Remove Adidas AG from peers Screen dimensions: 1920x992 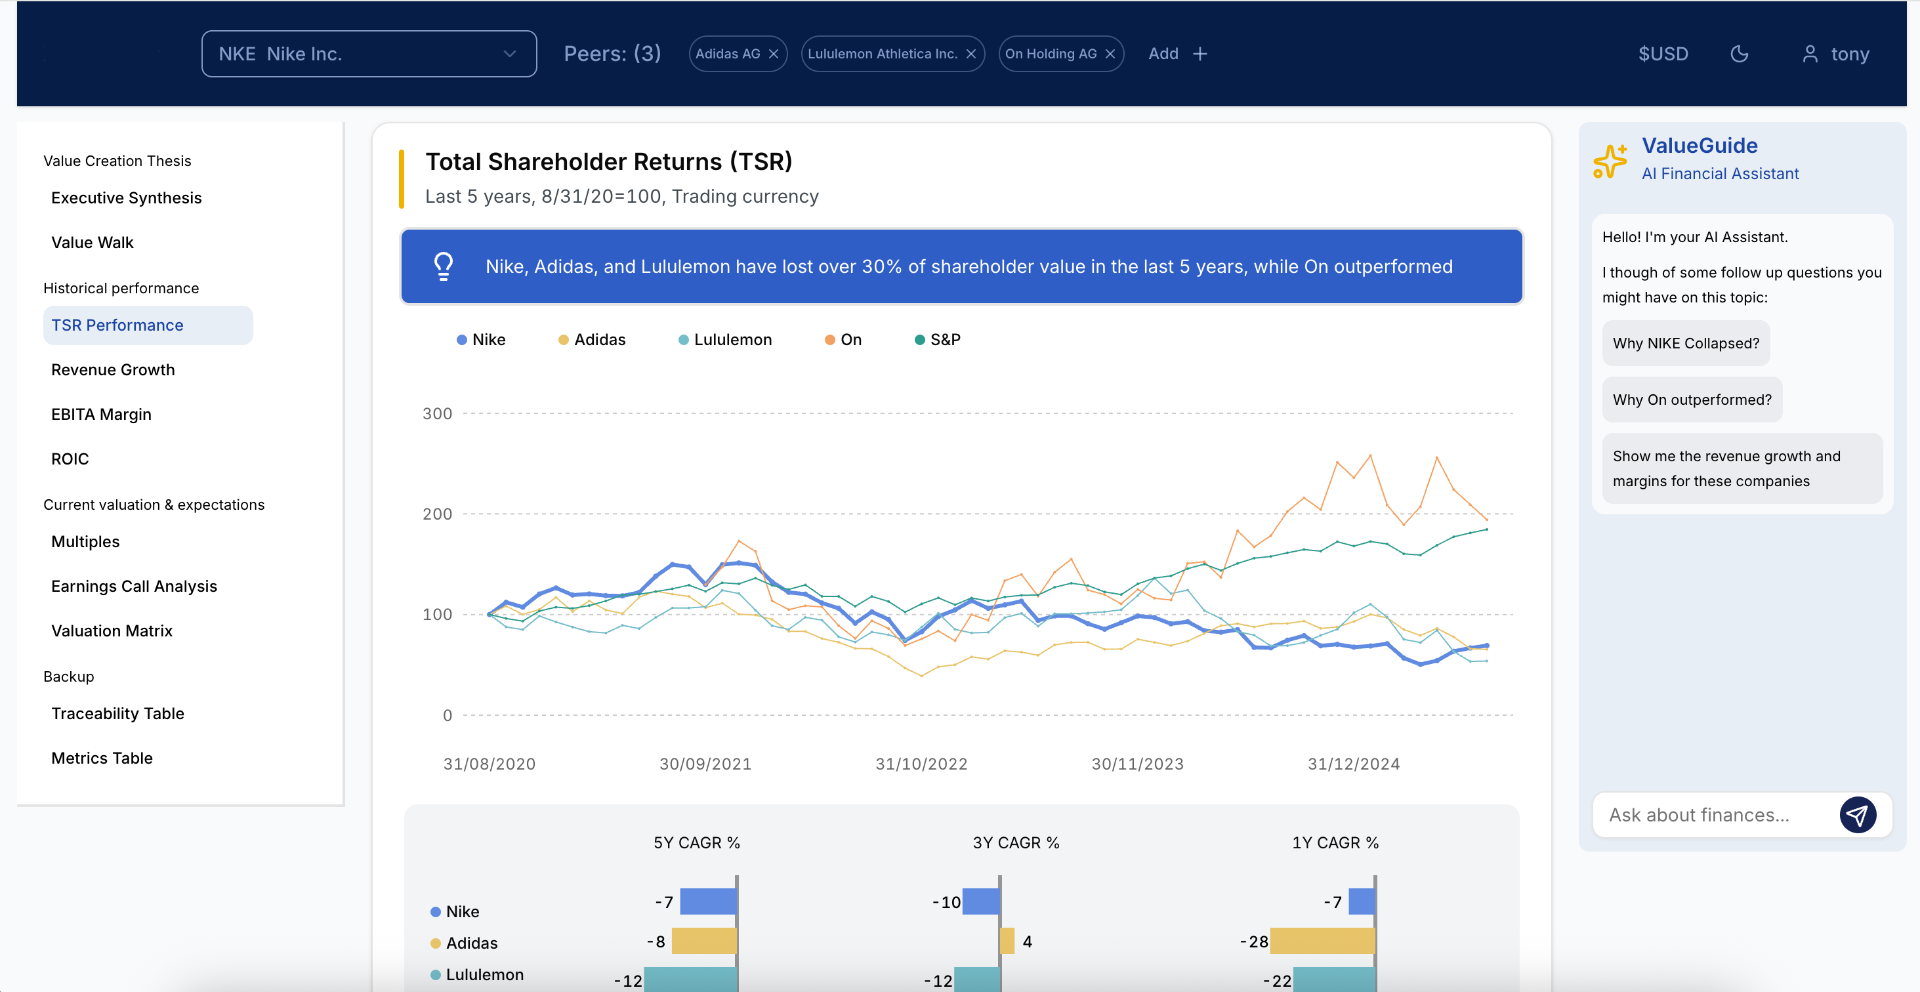773,54
